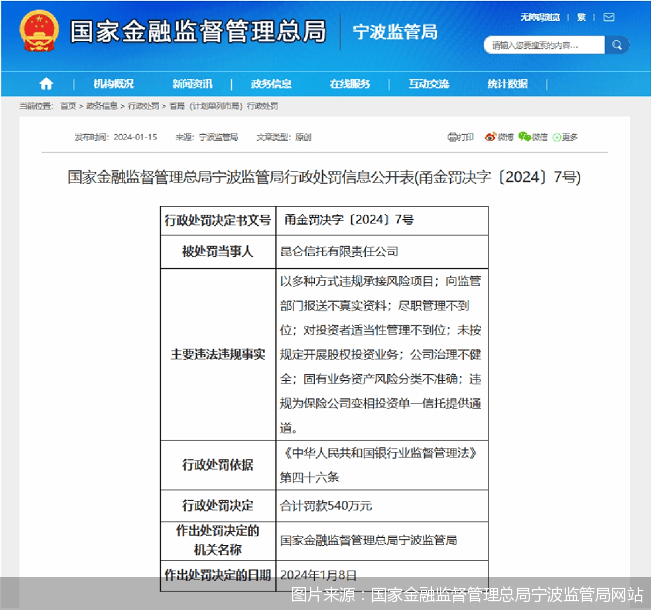Share via Weibo icon 微博
This screenshot has height=610, width=651.
pyautogui.click(x=499, y=137)
